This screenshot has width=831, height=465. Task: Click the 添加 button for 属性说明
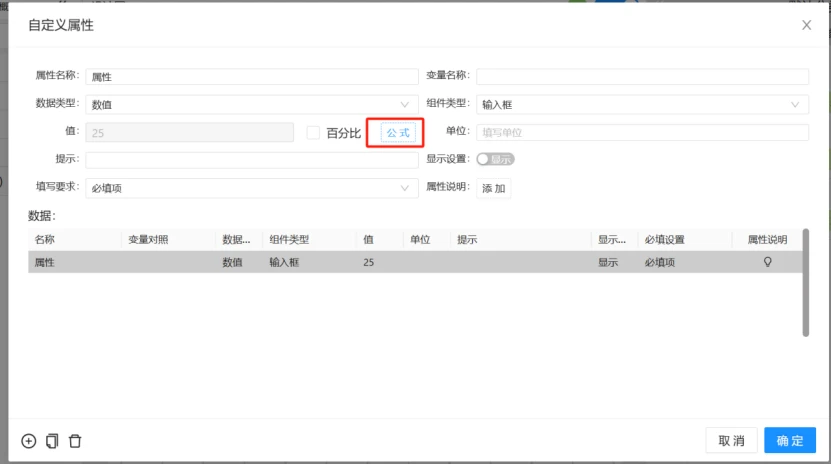tap(493, 188)
